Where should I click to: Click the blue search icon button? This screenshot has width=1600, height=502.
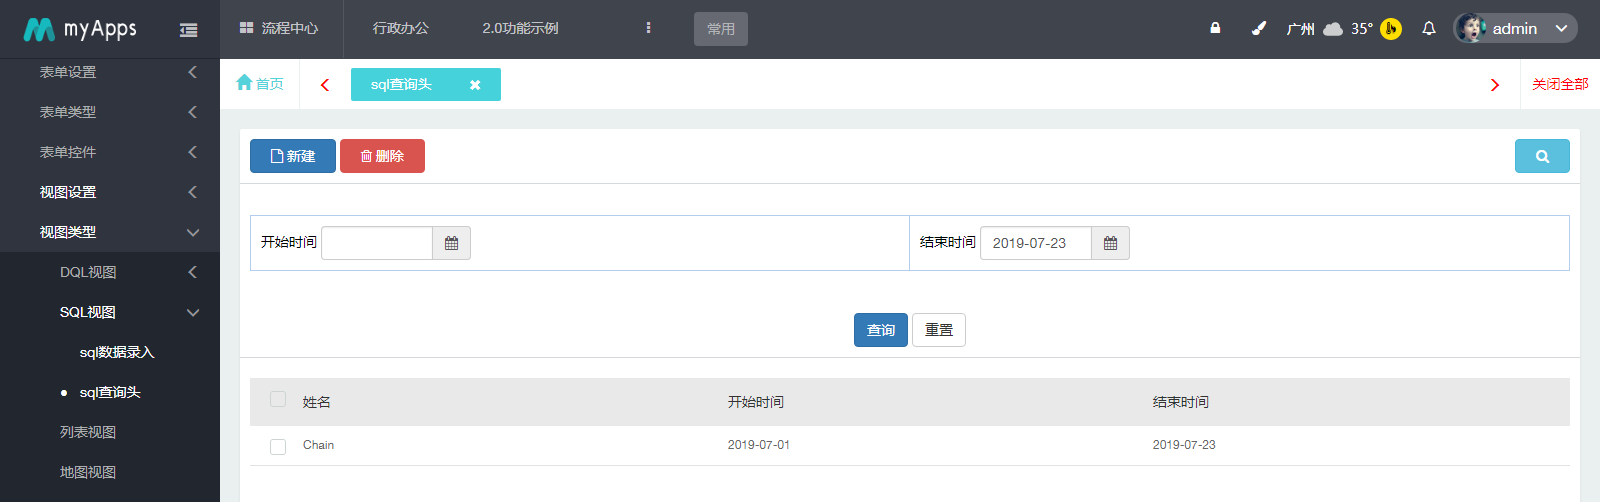pos(1541,156)
